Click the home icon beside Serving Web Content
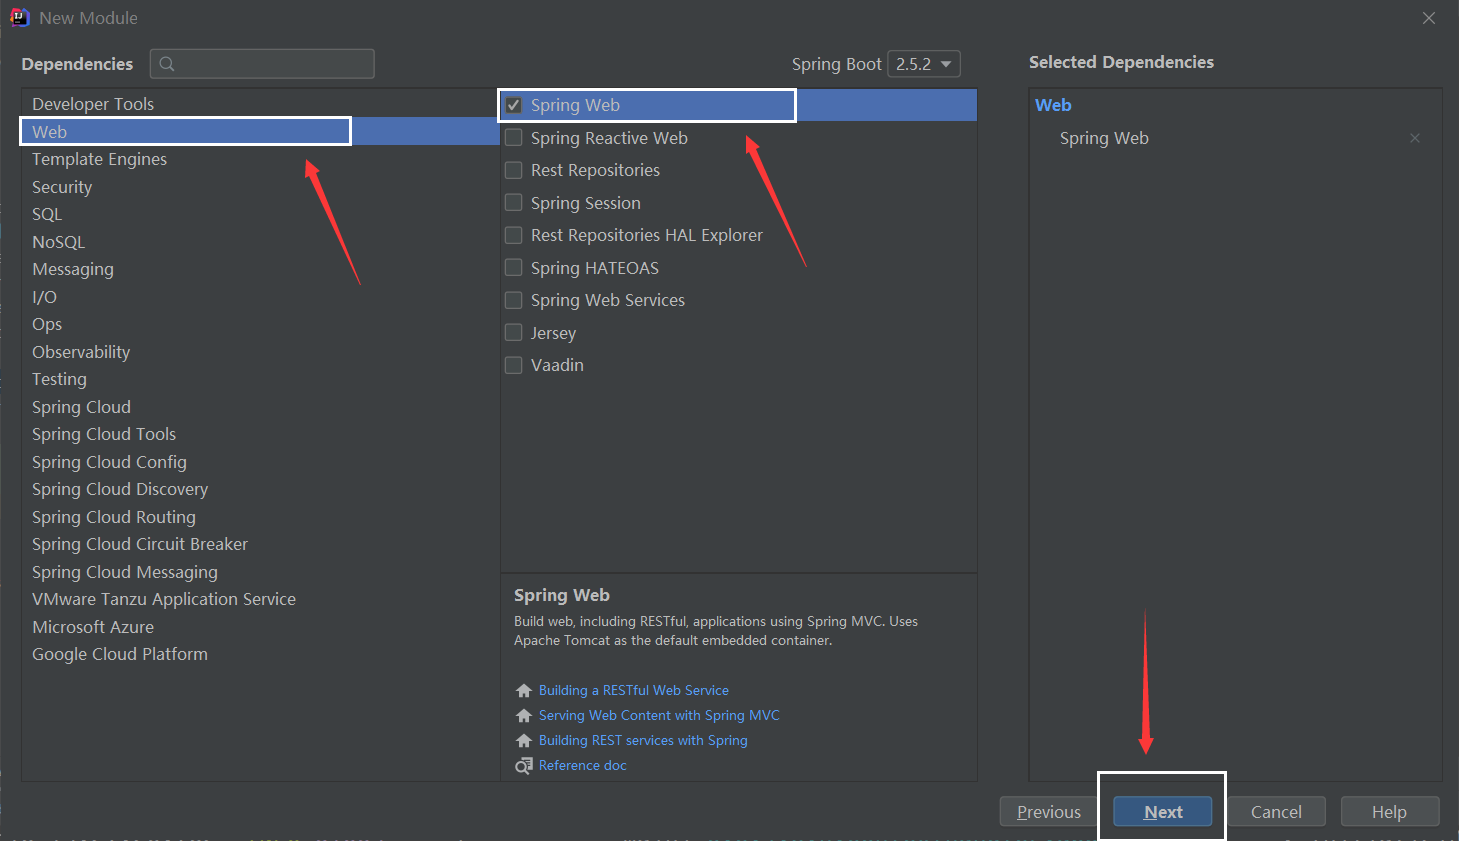Viewport: 1459px width, 841px height. point(524,715)
